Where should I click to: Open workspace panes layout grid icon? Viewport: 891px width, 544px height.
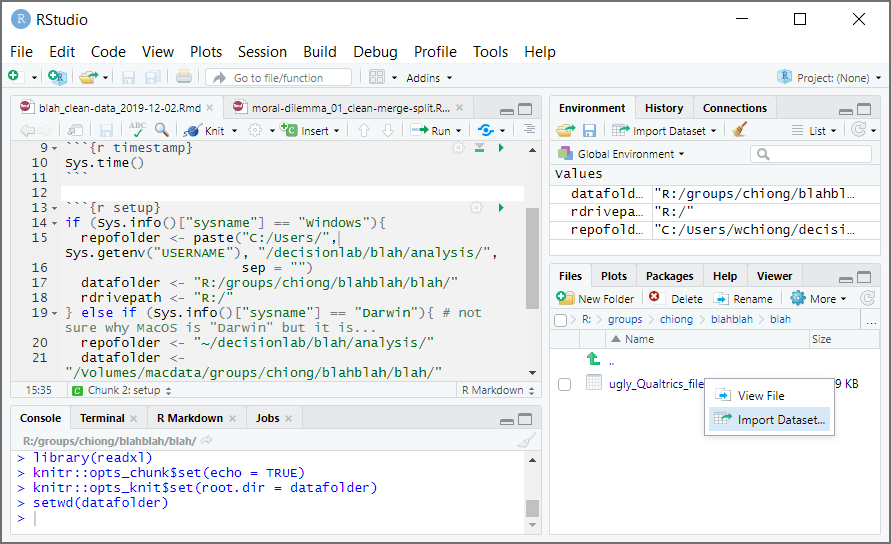377,77
